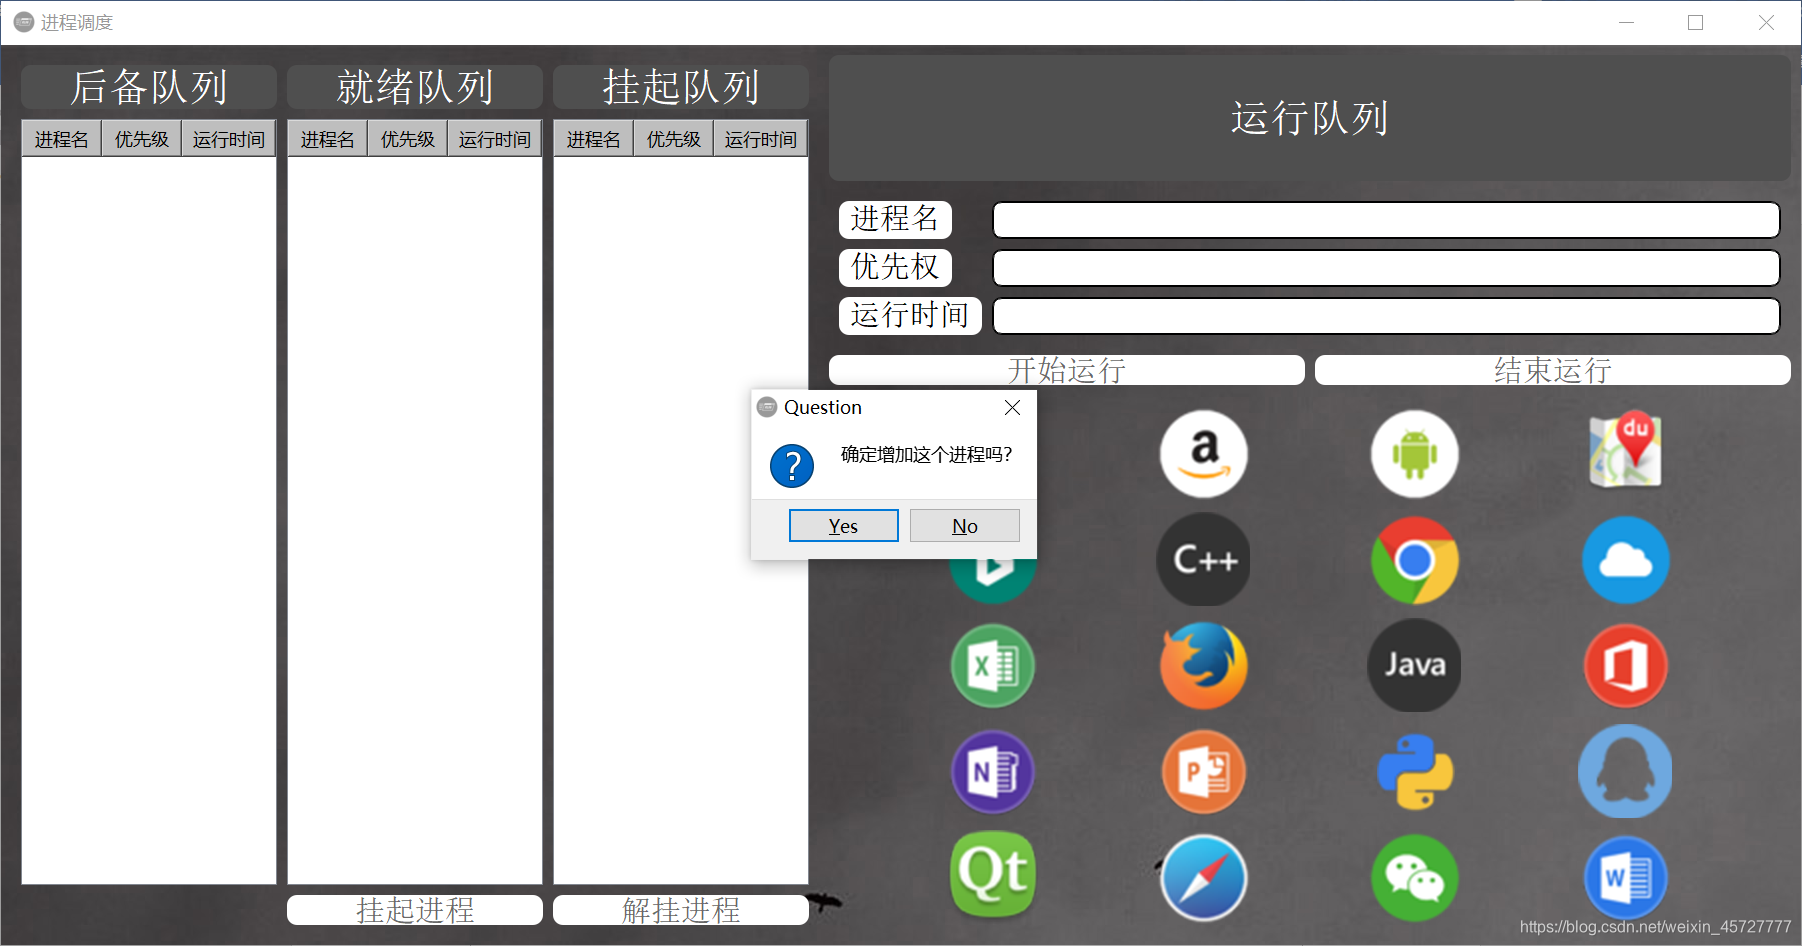The width and height of the screenshot is (1802, 946).
Task: Click the C++ icon
Action: coord(1204,560)
